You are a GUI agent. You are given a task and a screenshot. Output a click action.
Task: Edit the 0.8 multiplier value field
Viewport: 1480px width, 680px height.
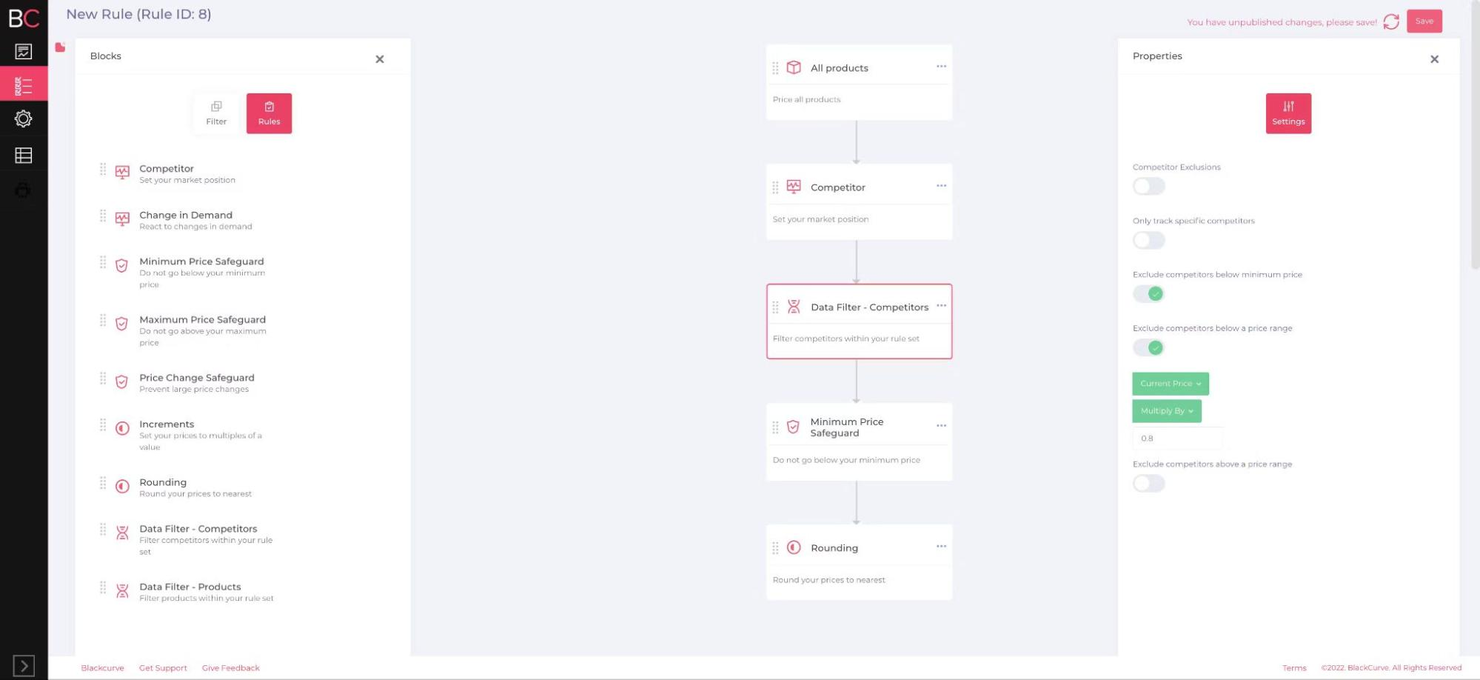(x=1177, y=438)
